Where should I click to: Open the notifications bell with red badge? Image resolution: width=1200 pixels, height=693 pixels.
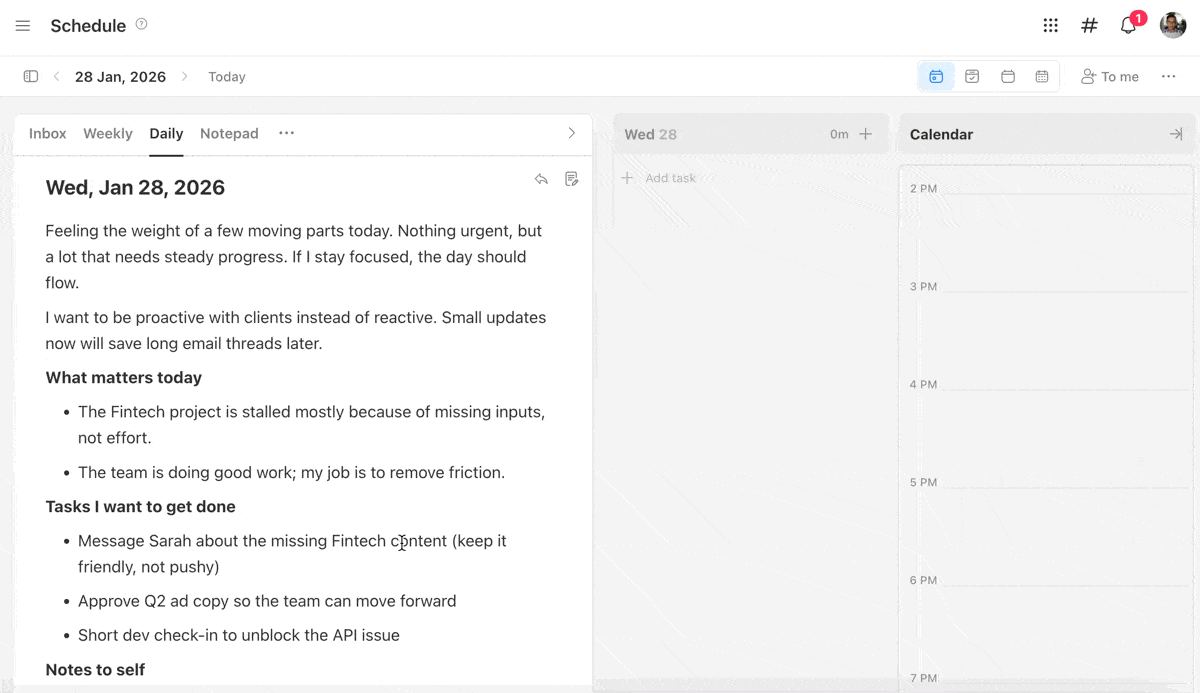[1127, 25]
